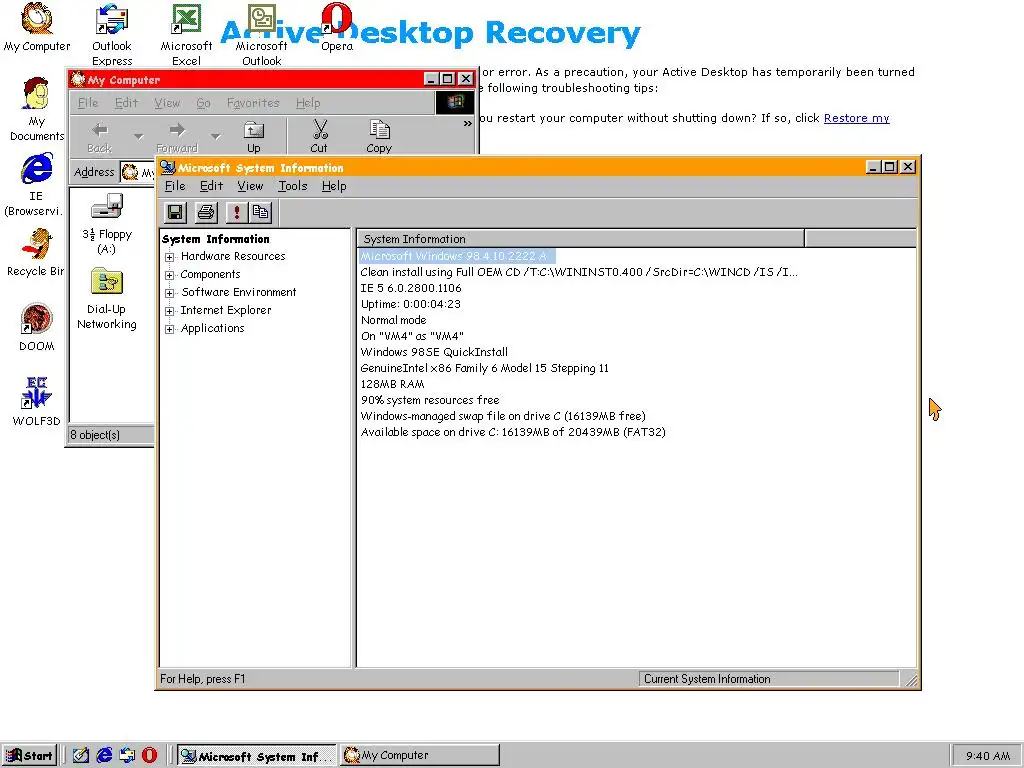Click the Forward button in My Computer toolbar
1024x768 pixels.
tap(176, 137)
